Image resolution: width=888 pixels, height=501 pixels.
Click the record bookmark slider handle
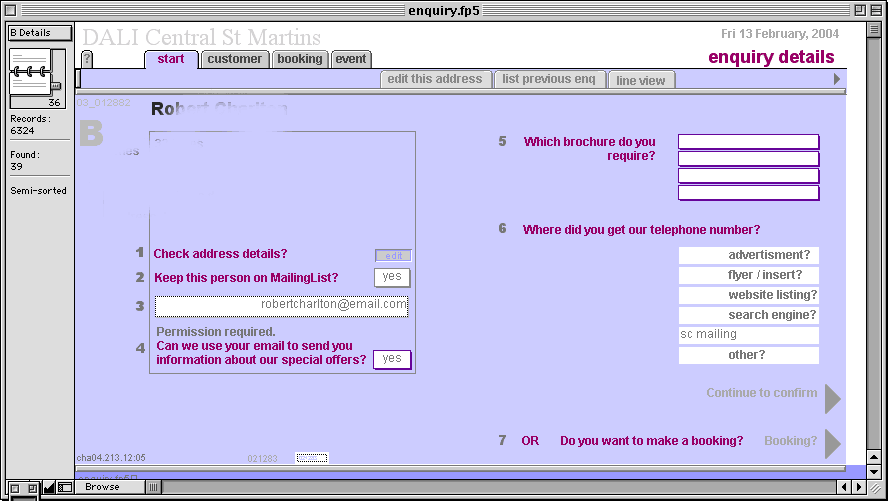[56, 86]
